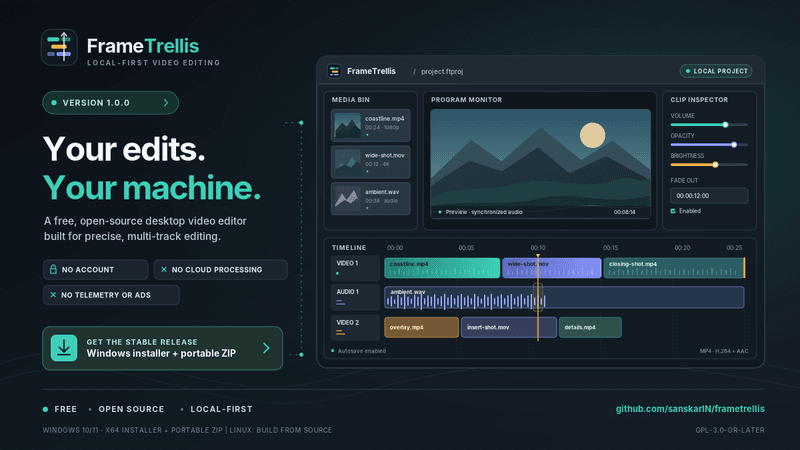The image size is (800, 450).
Task: Click the small FrameTrellis app icon in mockup header
Action: [x=334, y=71]
